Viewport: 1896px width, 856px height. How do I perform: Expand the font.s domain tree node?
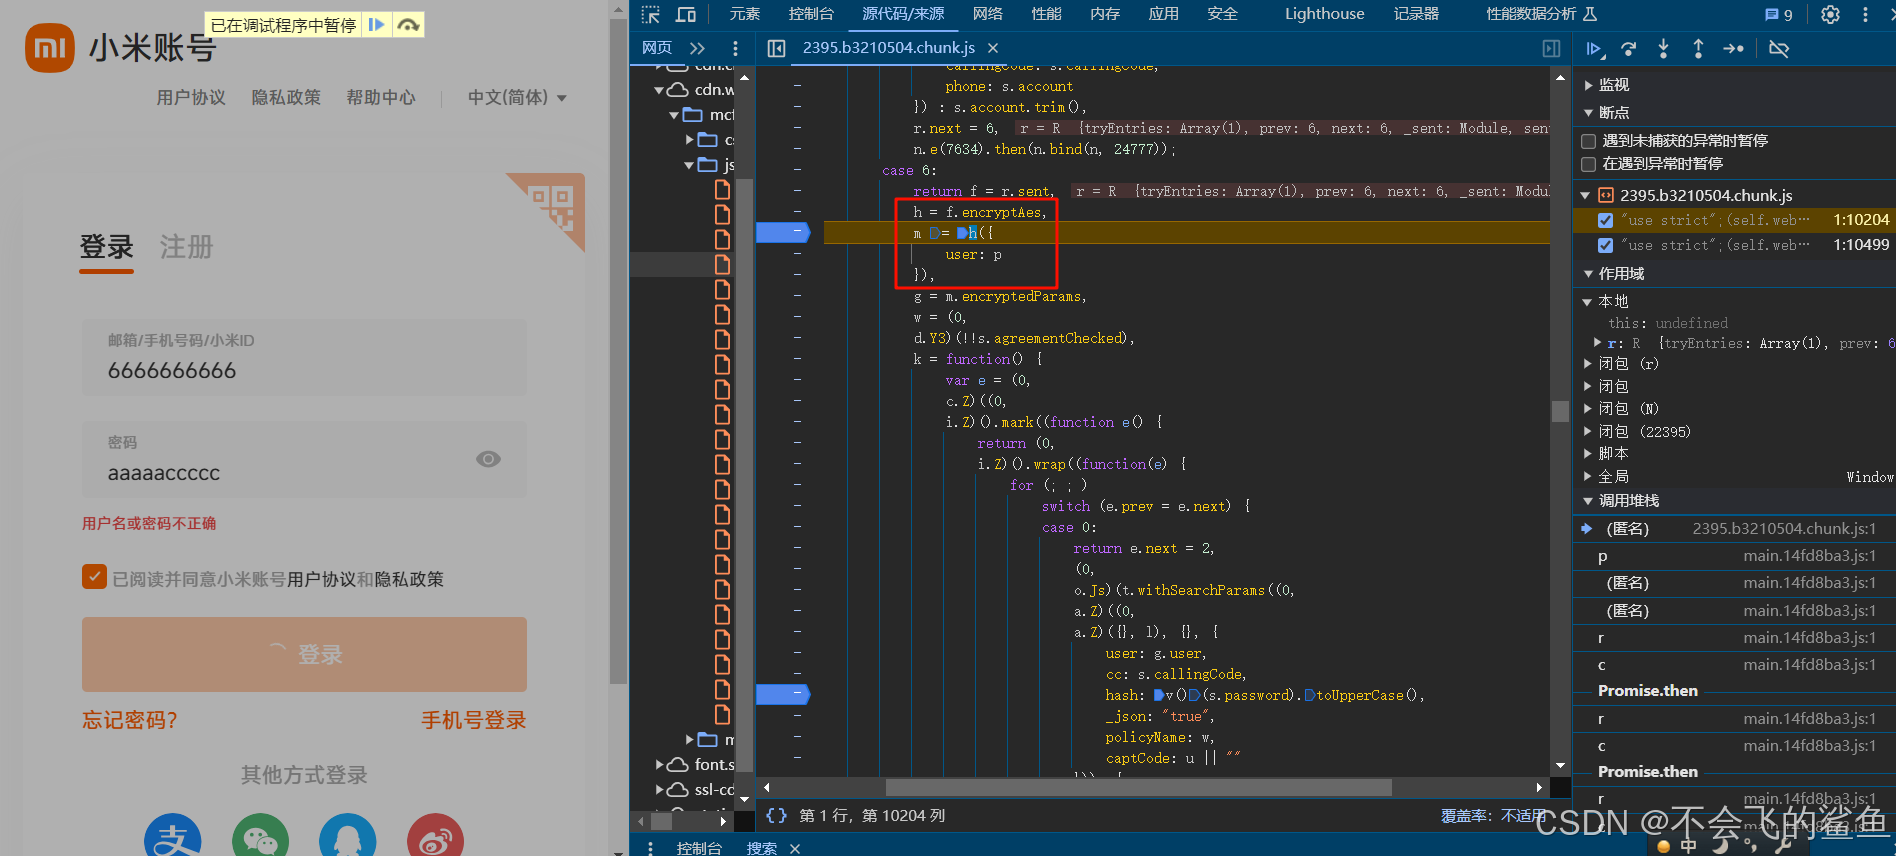click(x=660, y=765)
